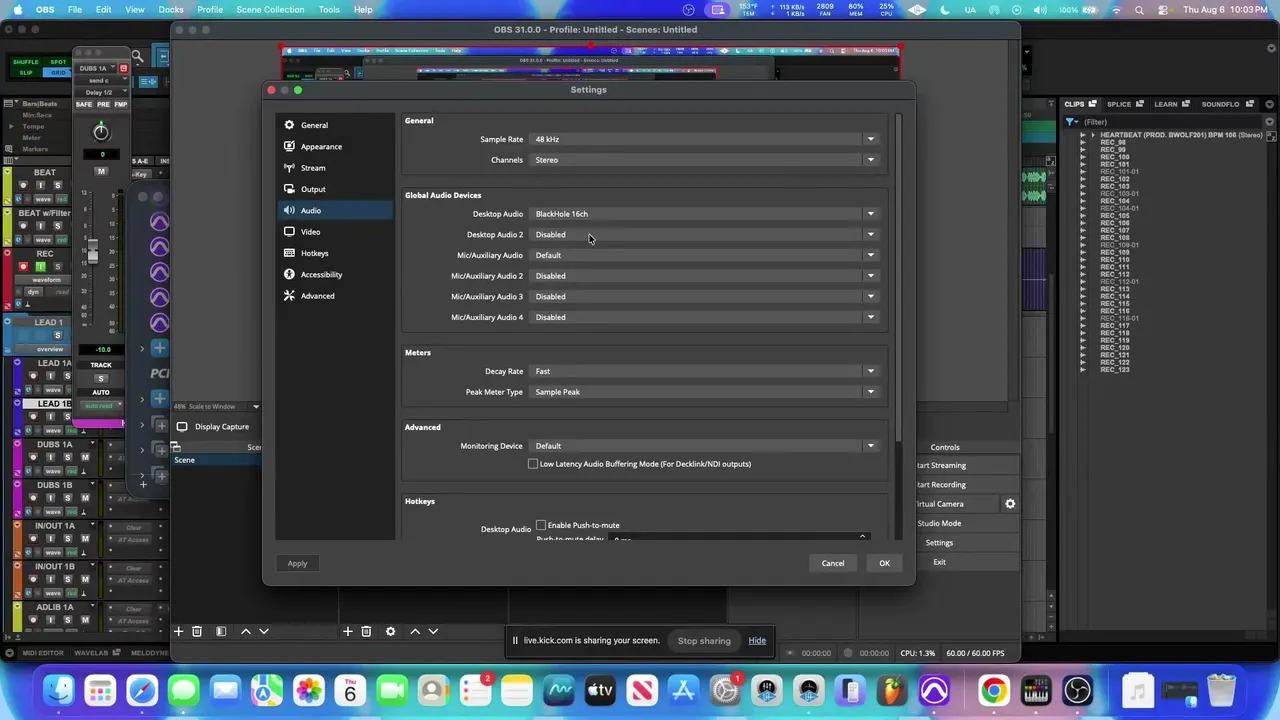The height and width of the screenshot is (720, 1280).
Task: Open the Docks menu
Action: (x=171, y=10)
